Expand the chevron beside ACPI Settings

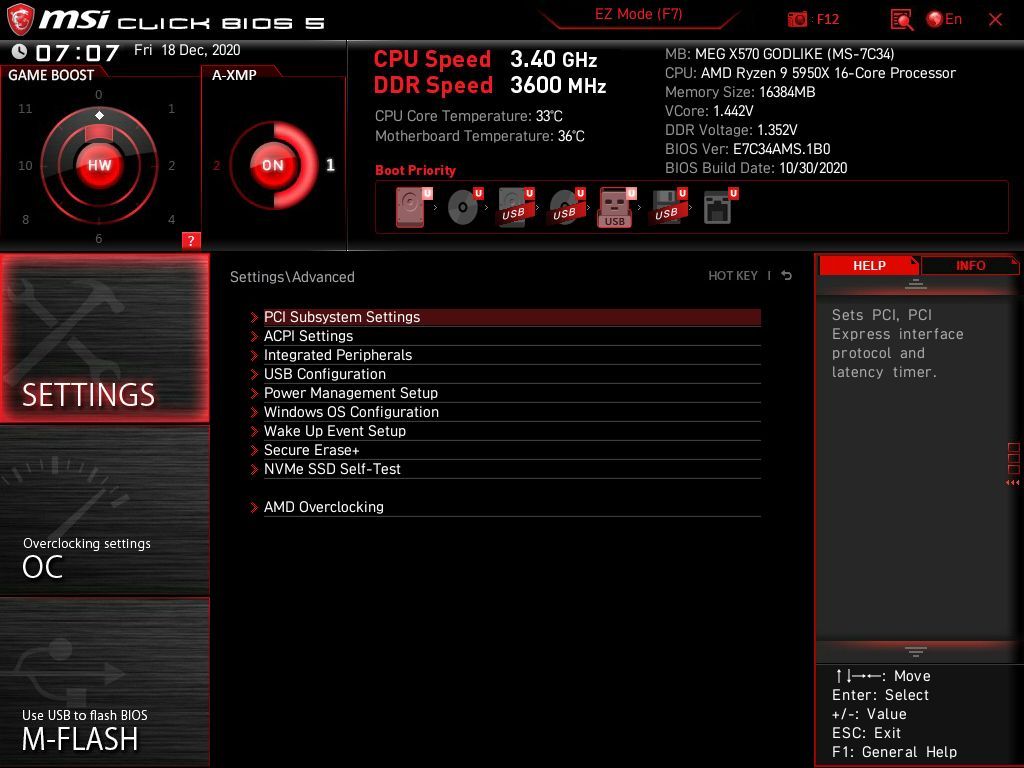(254, 336)
